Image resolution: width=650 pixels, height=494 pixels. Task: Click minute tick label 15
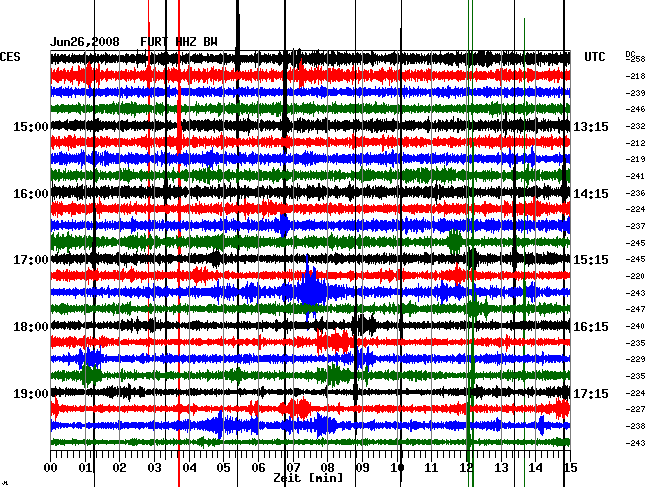570,468
